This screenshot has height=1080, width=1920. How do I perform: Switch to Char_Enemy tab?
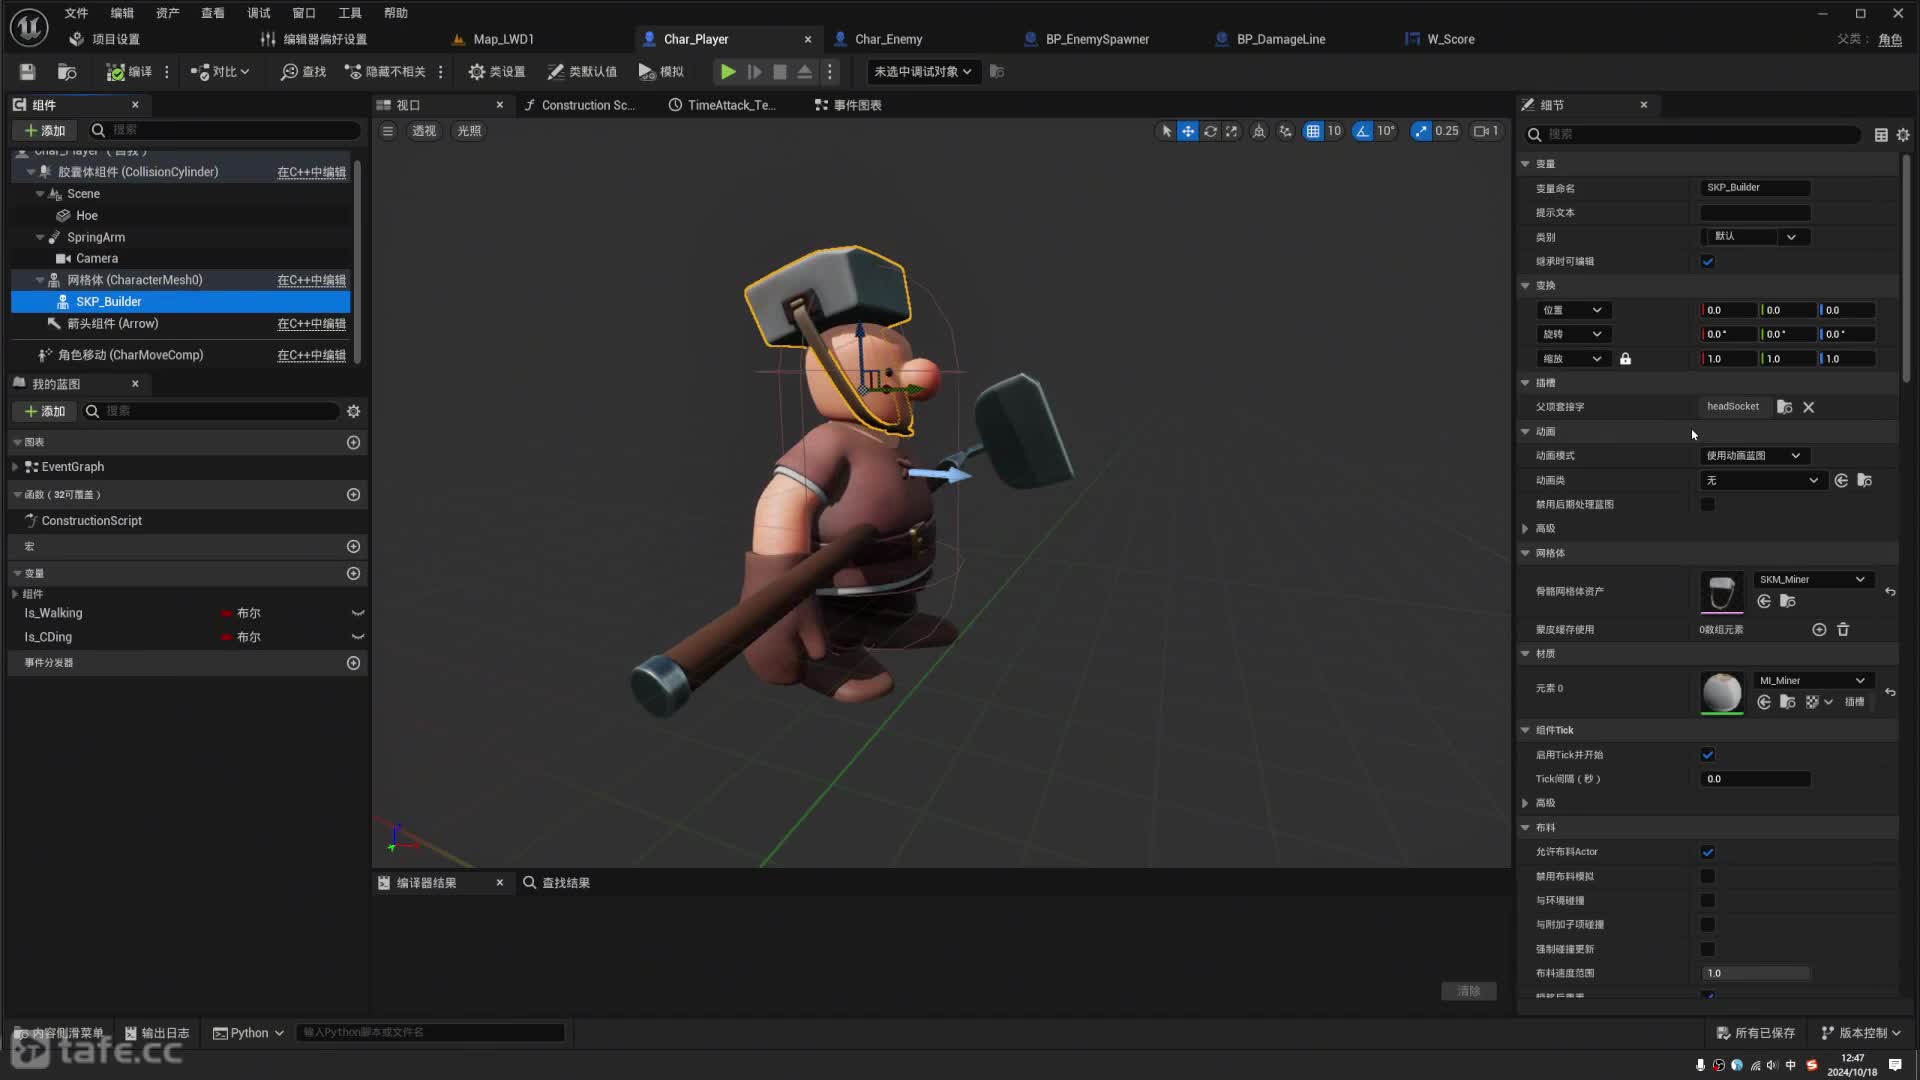pos(887,39)
